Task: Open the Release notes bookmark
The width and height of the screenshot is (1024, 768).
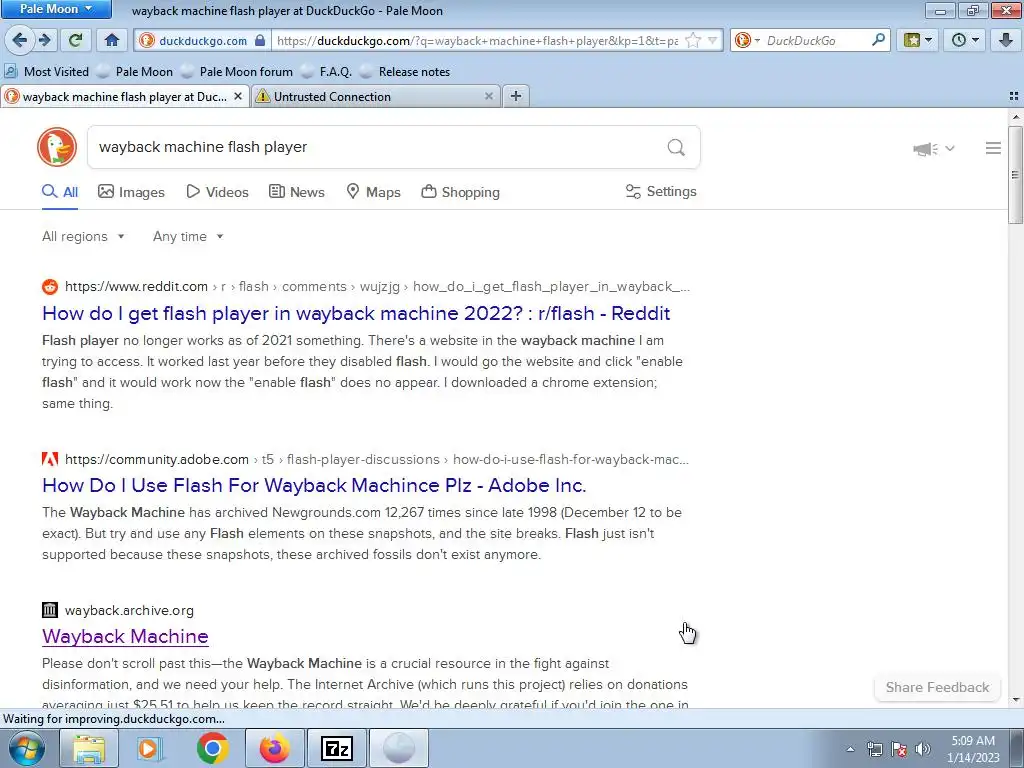Action: [x=405, y=72]
